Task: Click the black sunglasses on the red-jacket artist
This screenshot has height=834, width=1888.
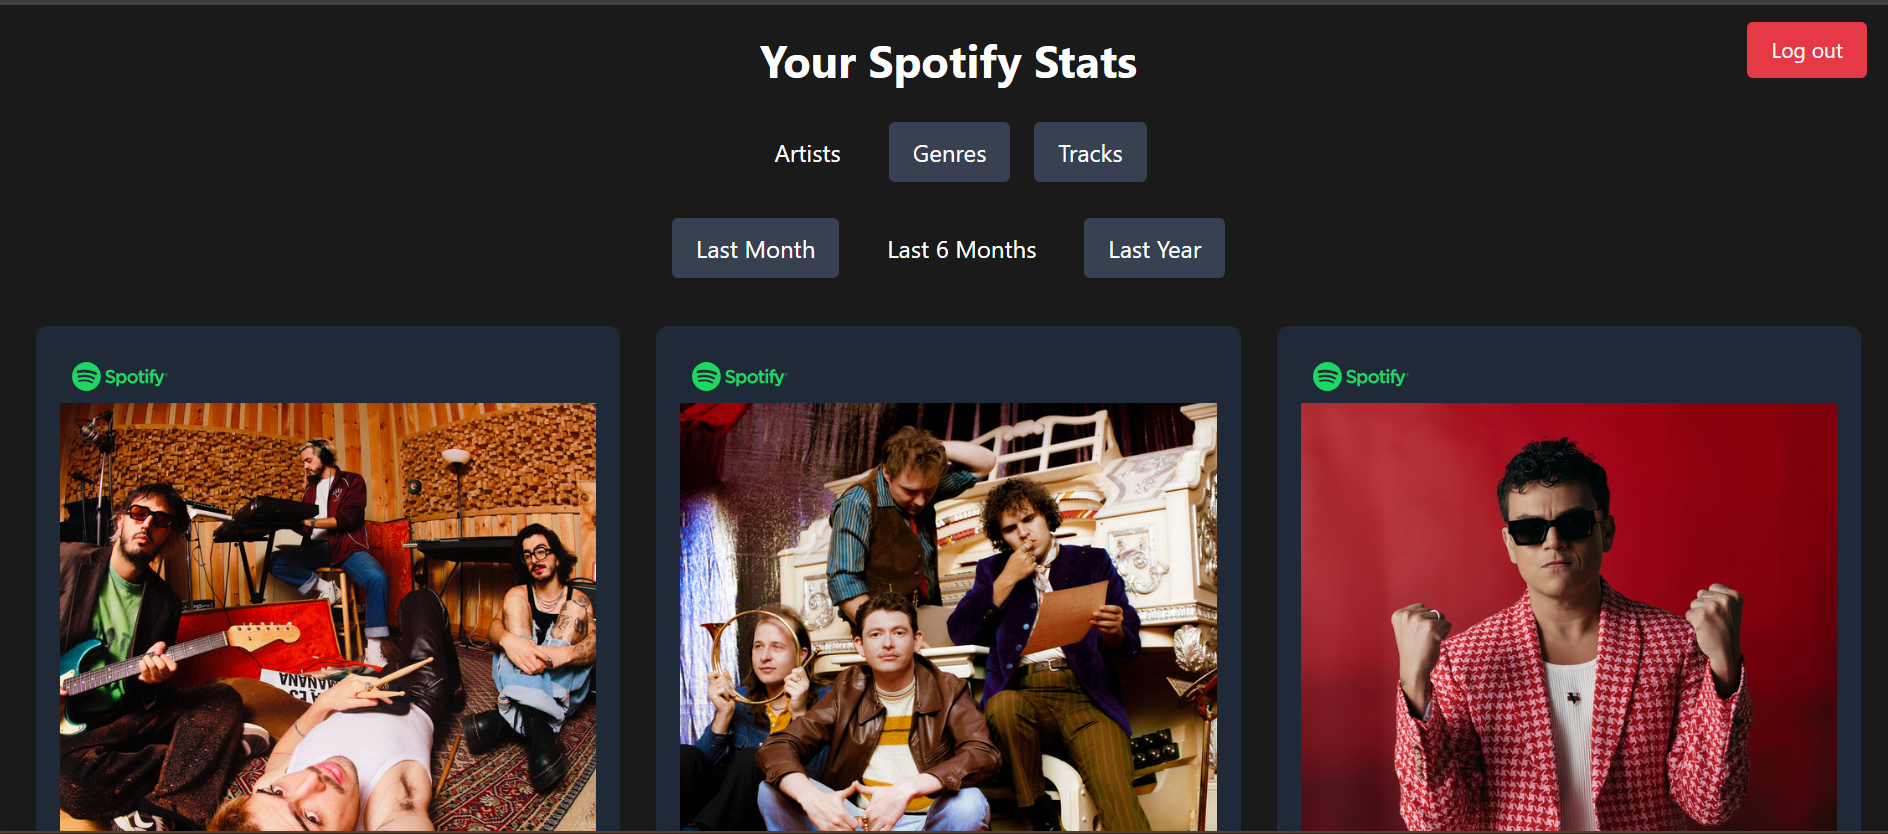Action: tap(1551, 526)
